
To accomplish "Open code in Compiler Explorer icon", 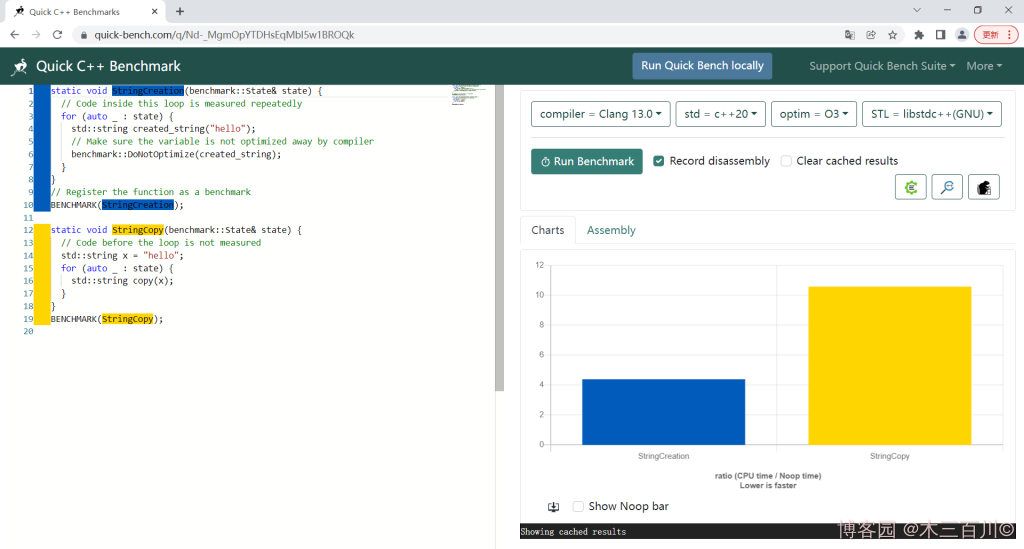I will [910, 187].
